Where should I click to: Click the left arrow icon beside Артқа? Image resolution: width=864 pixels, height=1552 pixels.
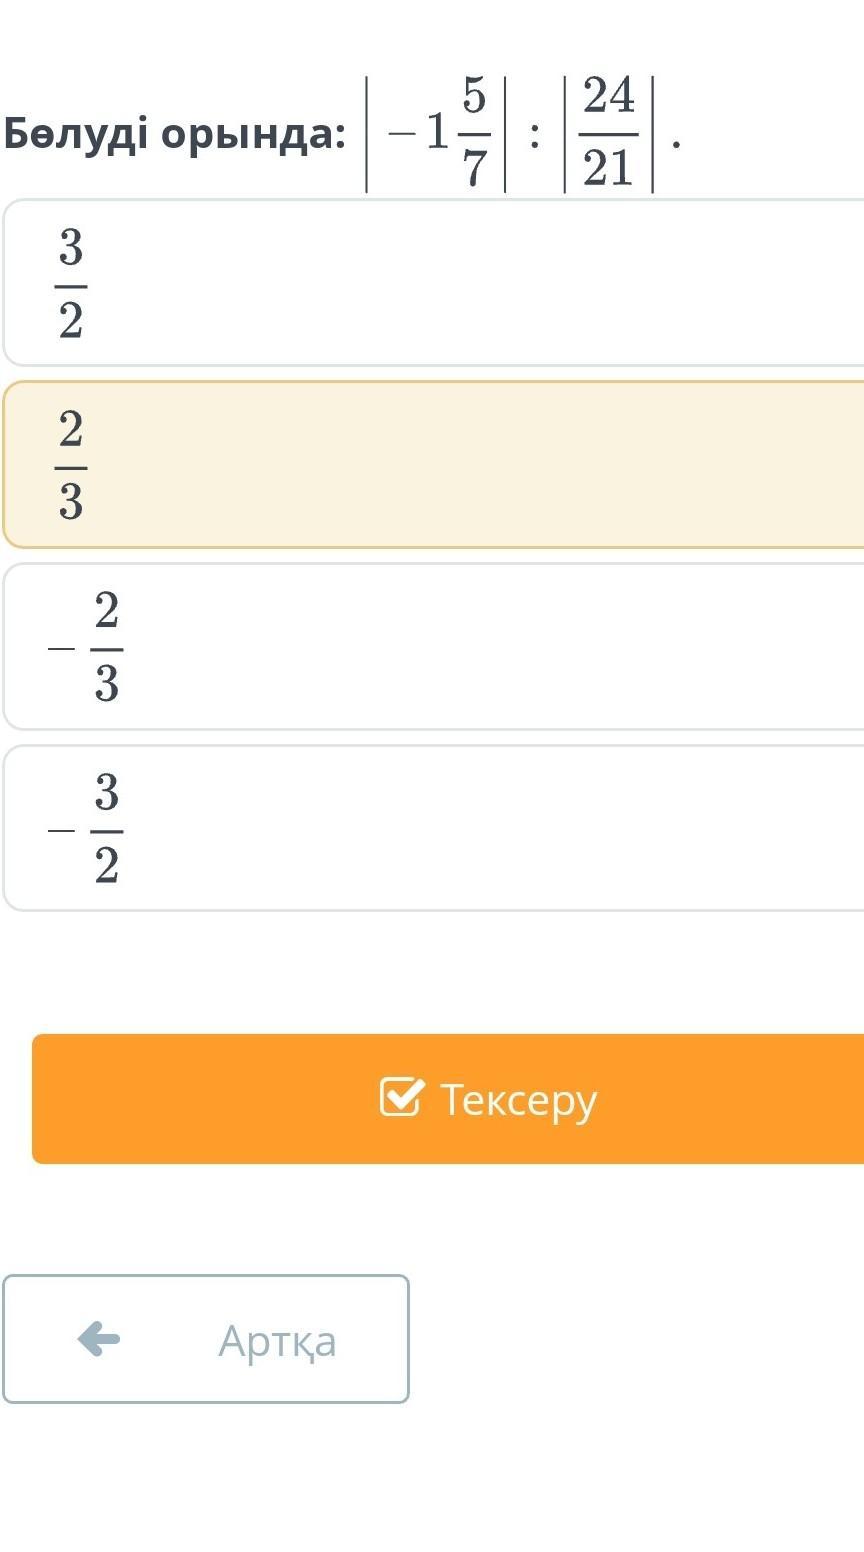click(x=99, y=1338)
